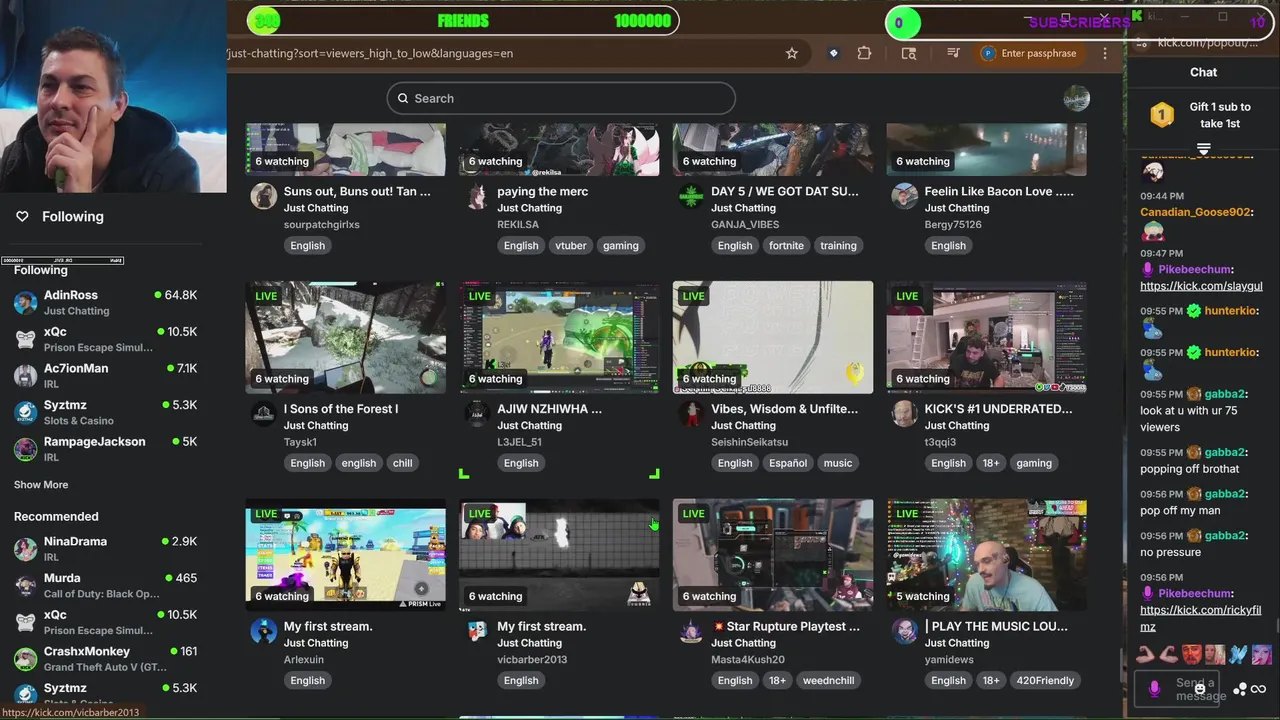The image size is (1280, 720).
Task: Select the vtuber tag under REKILSA
Action: coord(571,246)
